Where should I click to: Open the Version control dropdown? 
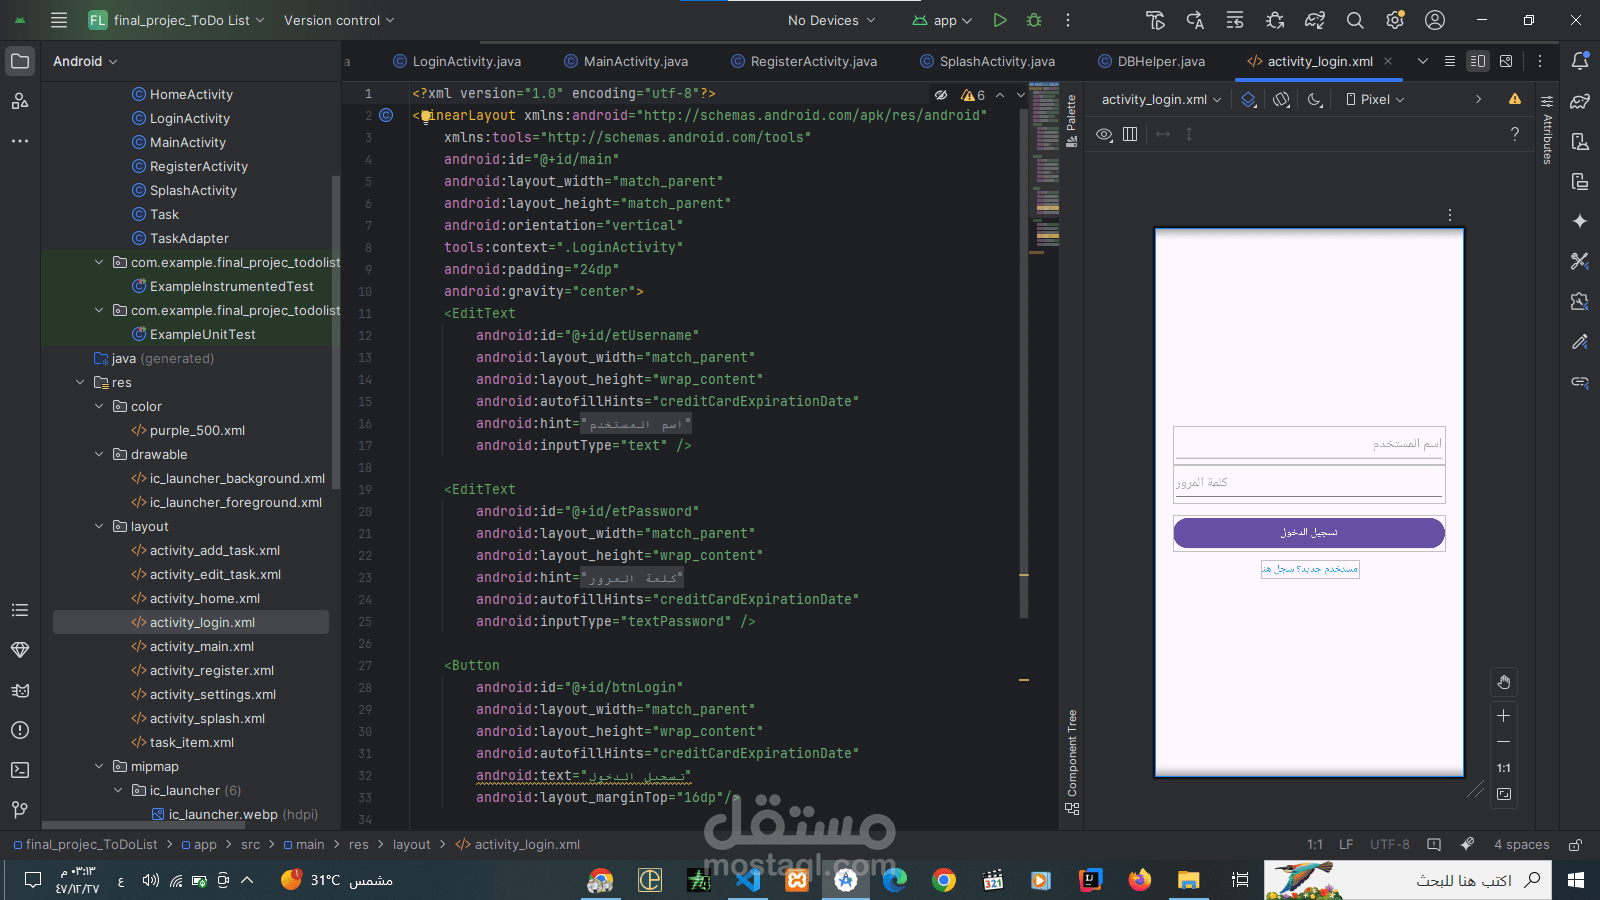(339, 20)
